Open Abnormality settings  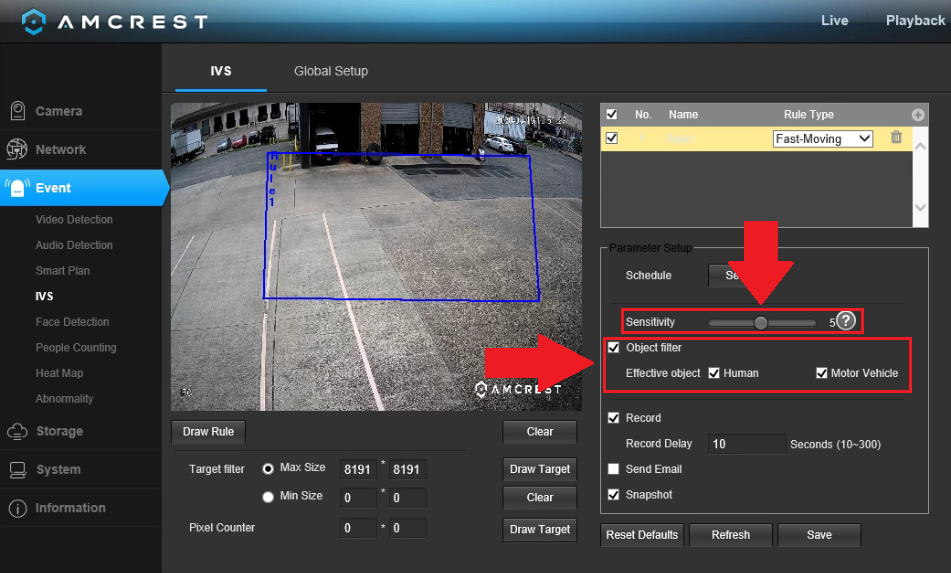(x=64, y=398)
